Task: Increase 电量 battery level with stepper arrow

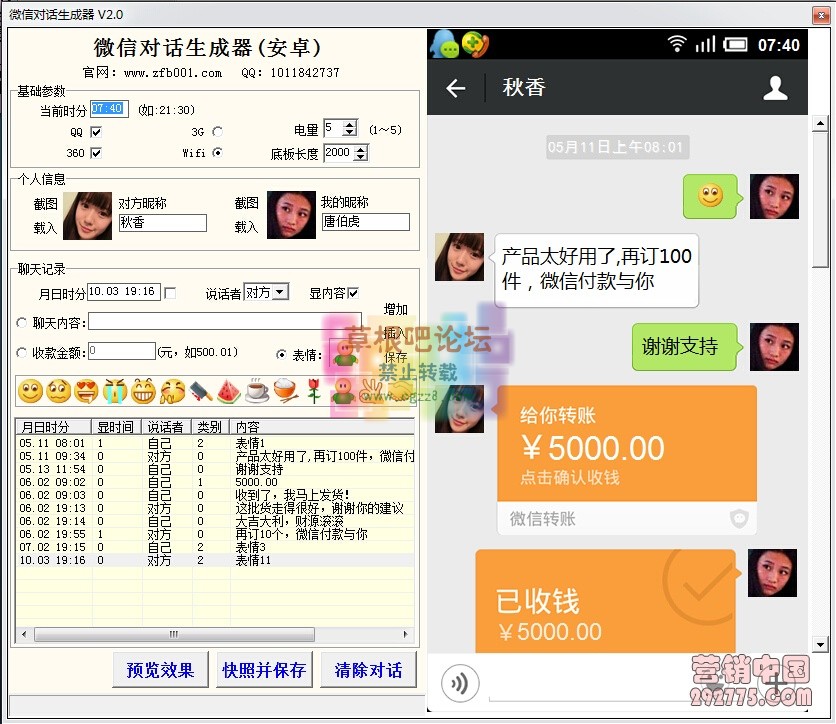Action: (349, 127)
